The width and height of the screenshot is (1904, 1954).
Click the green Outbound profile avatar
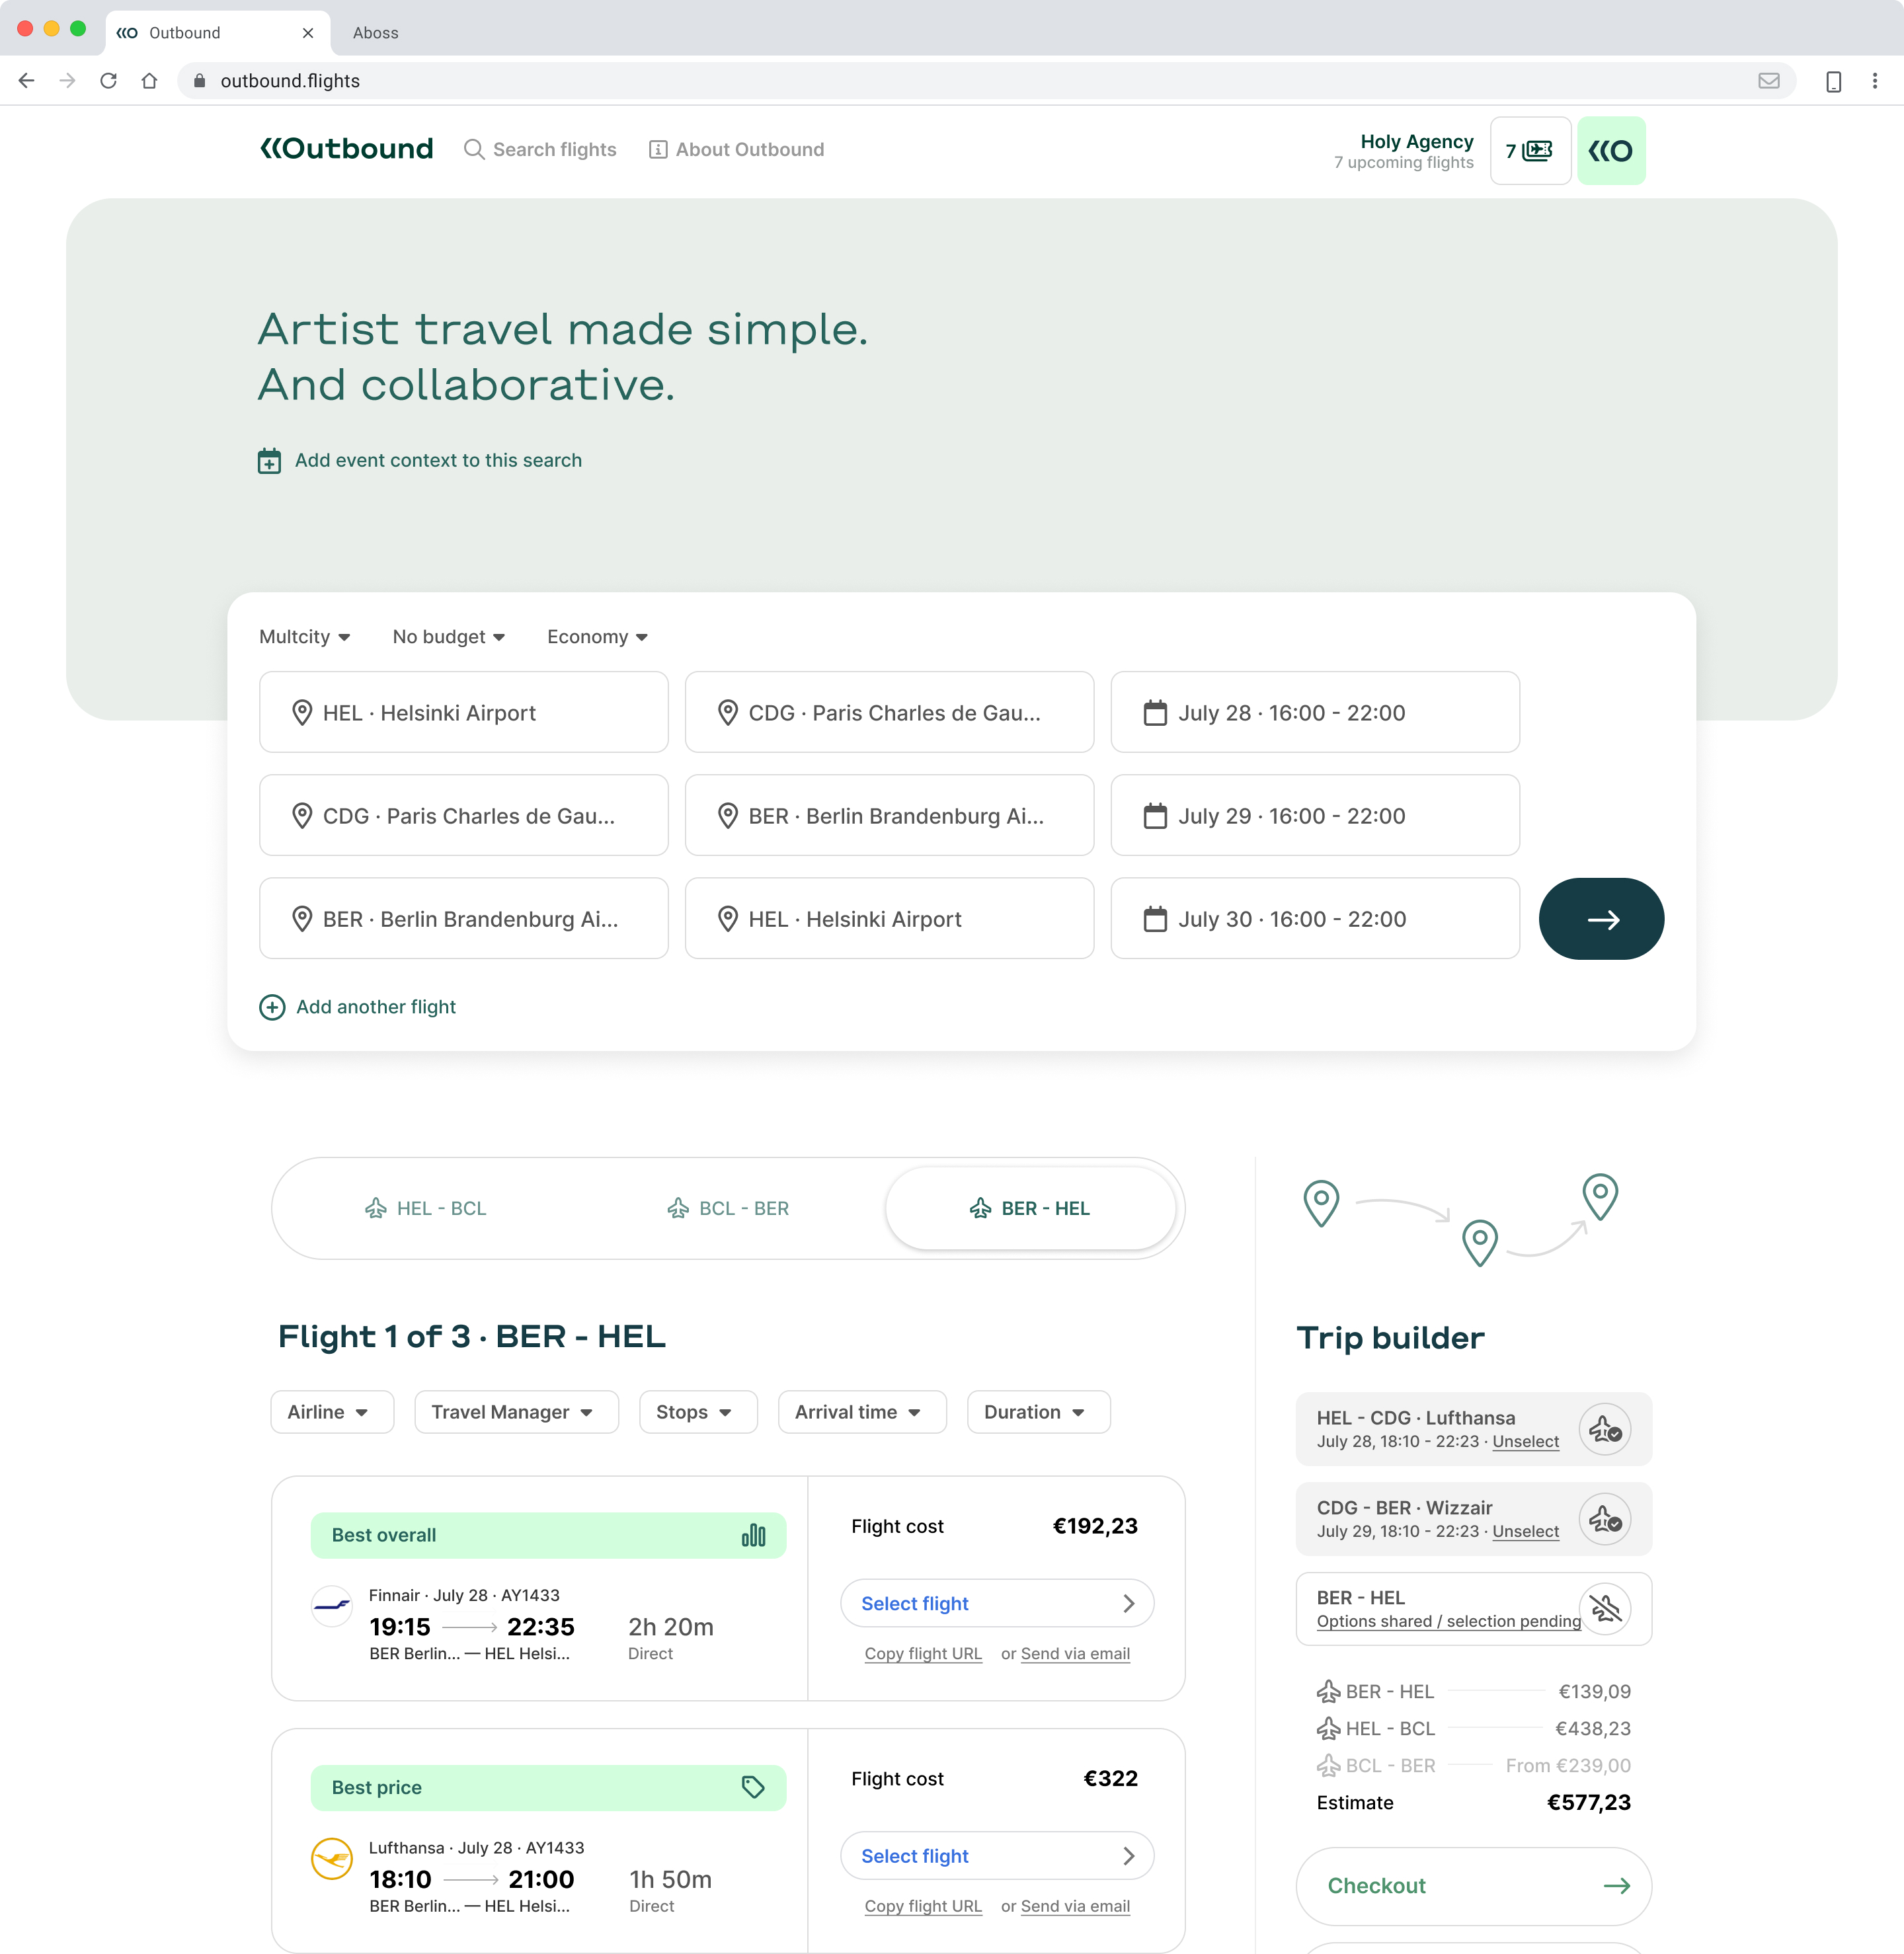[1611, 151]
